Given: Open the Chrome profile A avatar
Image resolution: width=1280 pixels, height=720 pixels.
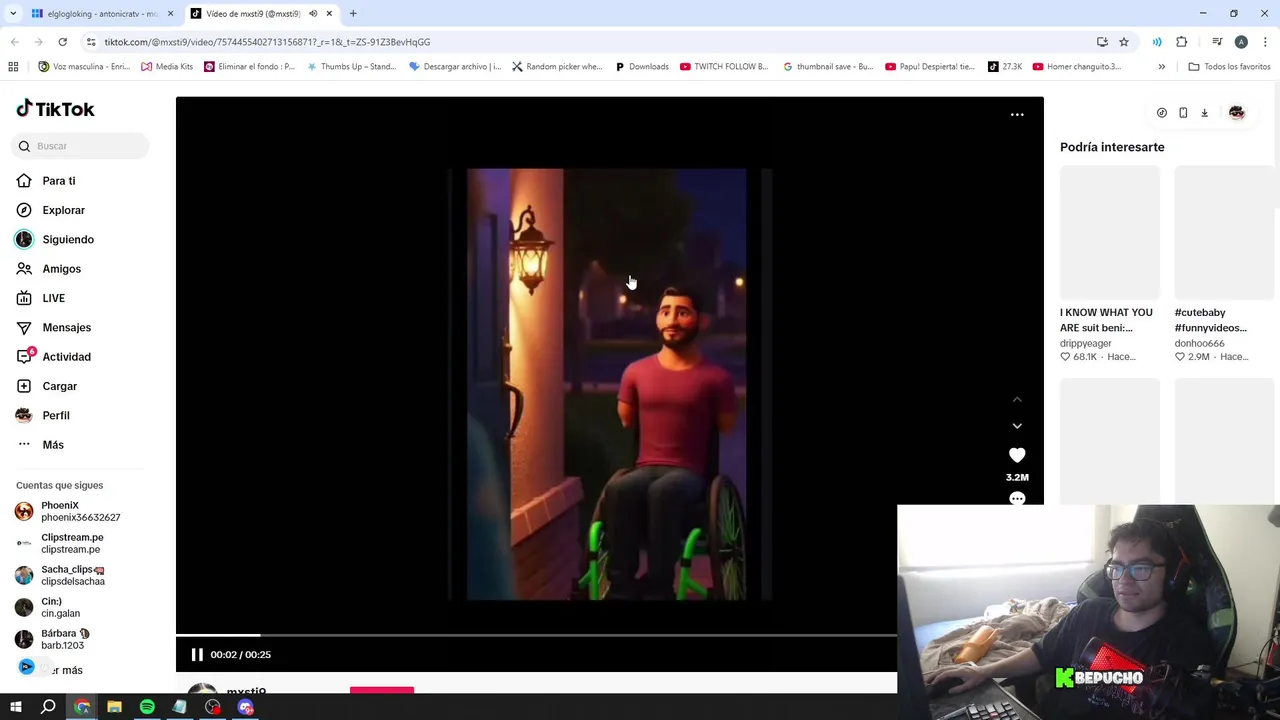Looking at the screenshot, I should (x=1241, y=42).
